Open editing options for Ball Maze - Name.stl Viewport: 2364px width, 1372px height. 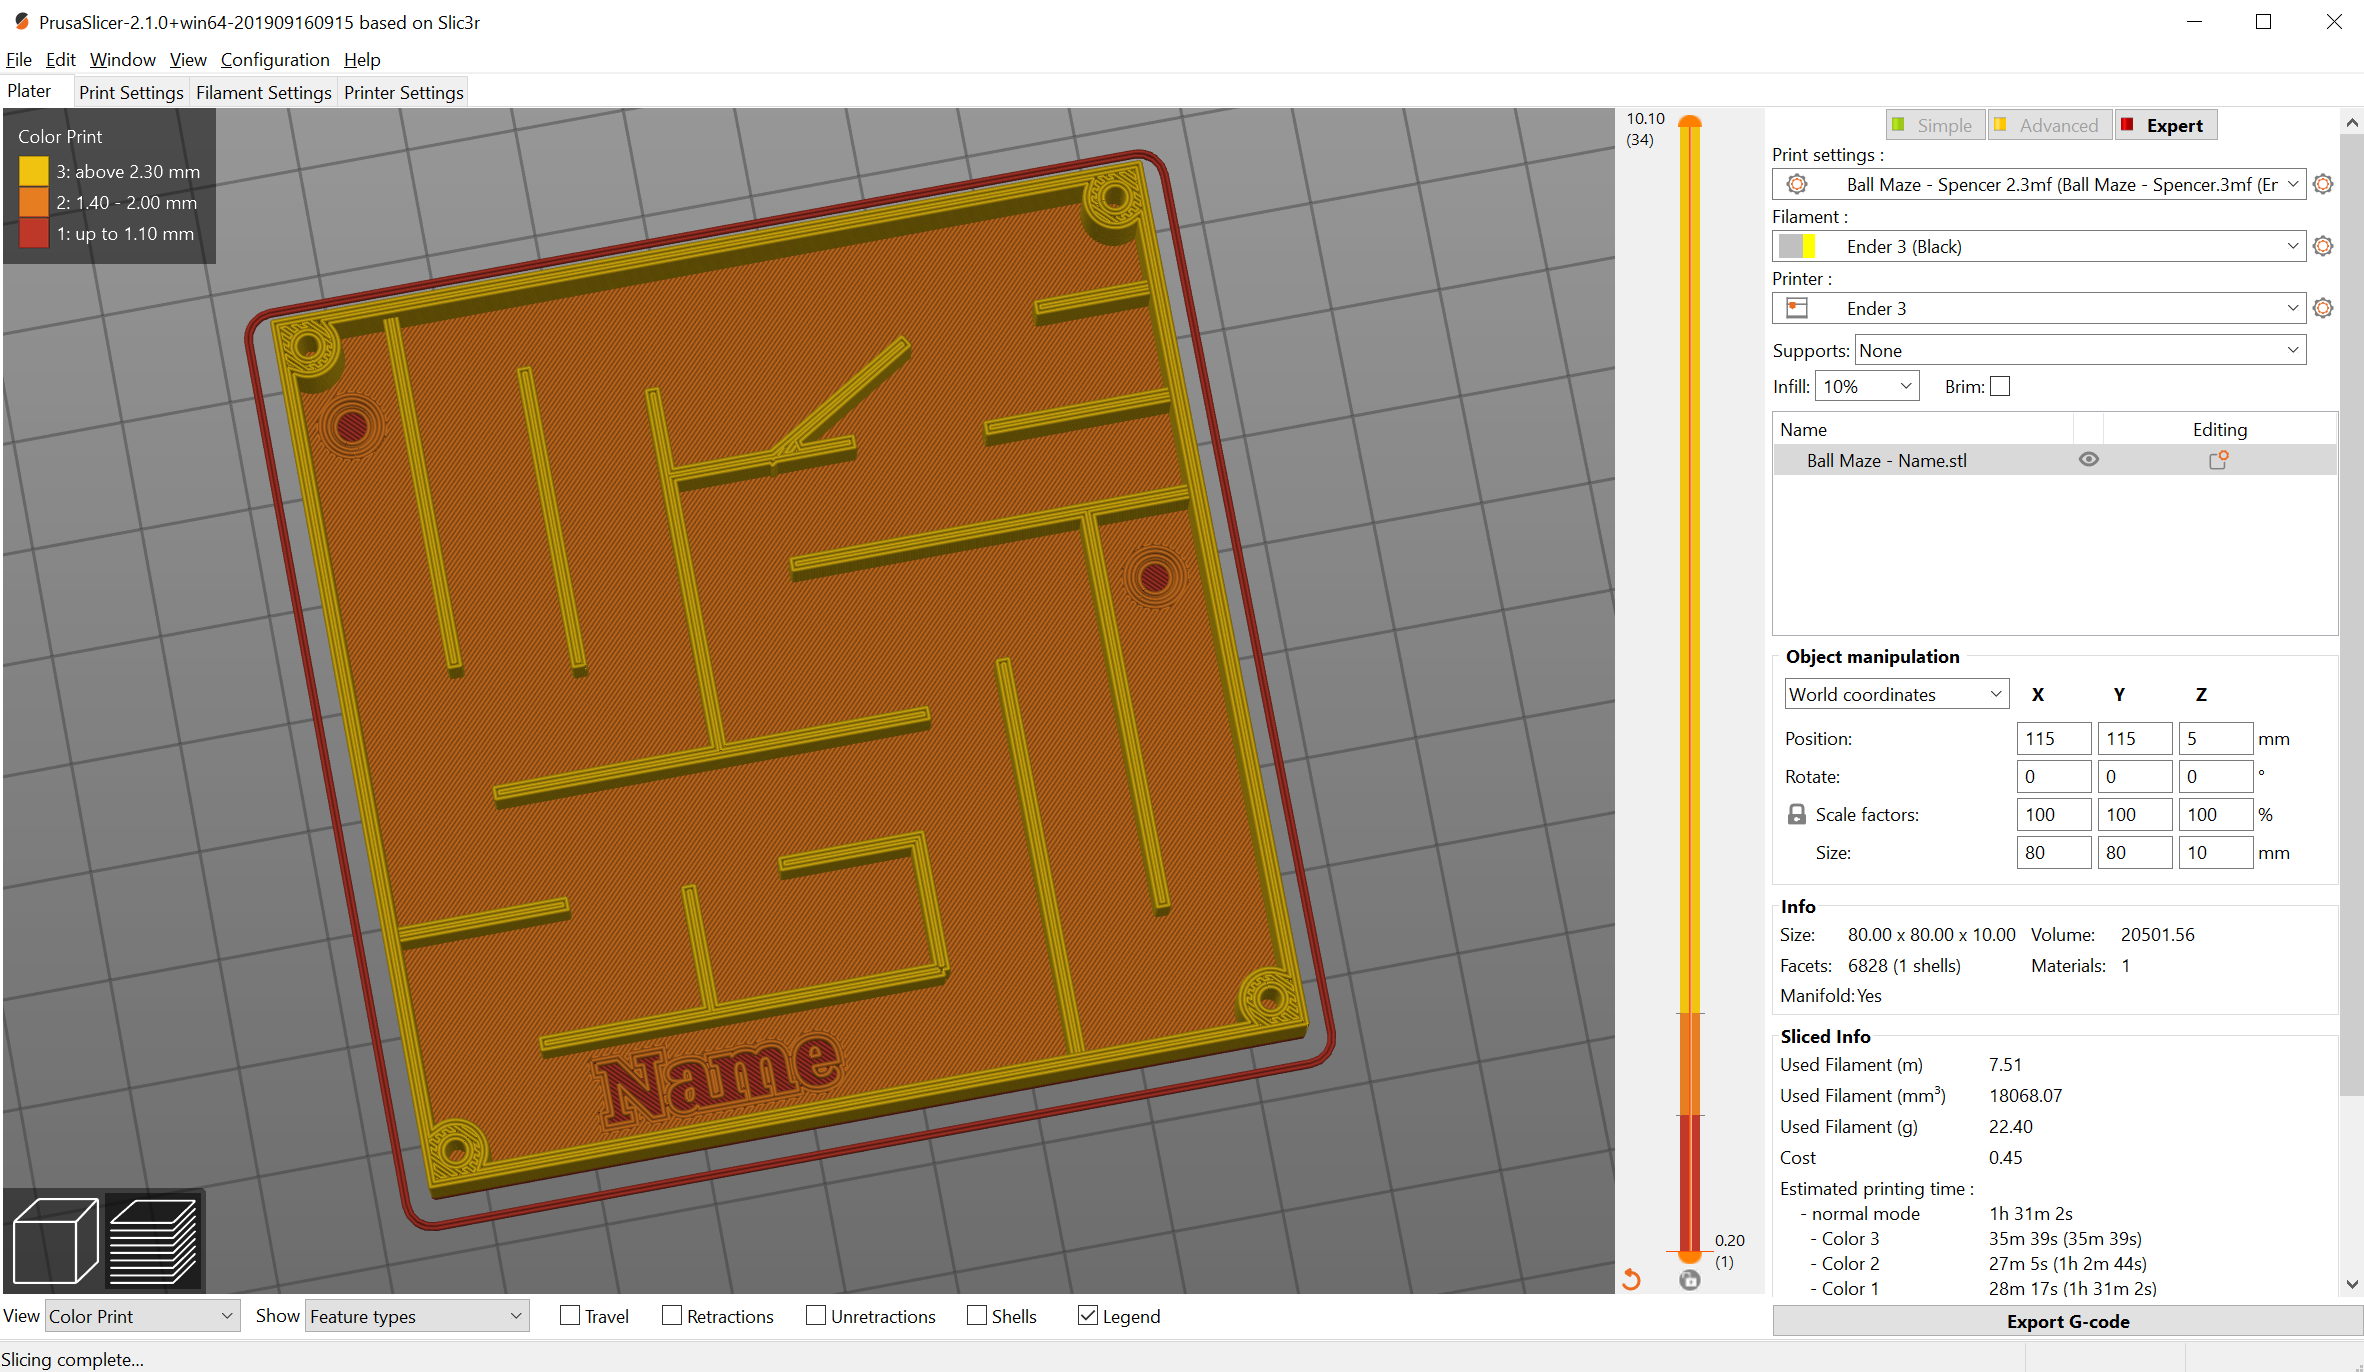click(x=2219, y=460)
